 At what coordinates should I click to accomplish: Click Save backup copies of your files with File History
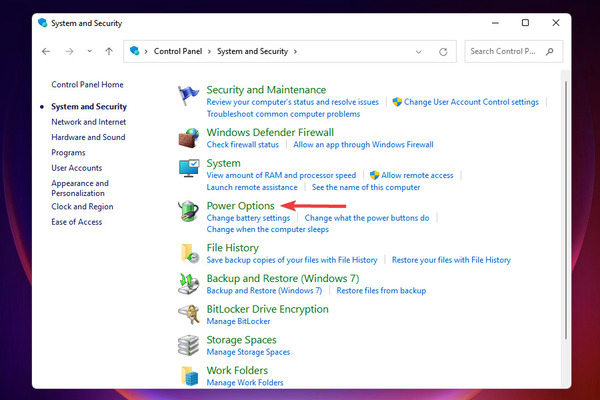pos(292,260)
